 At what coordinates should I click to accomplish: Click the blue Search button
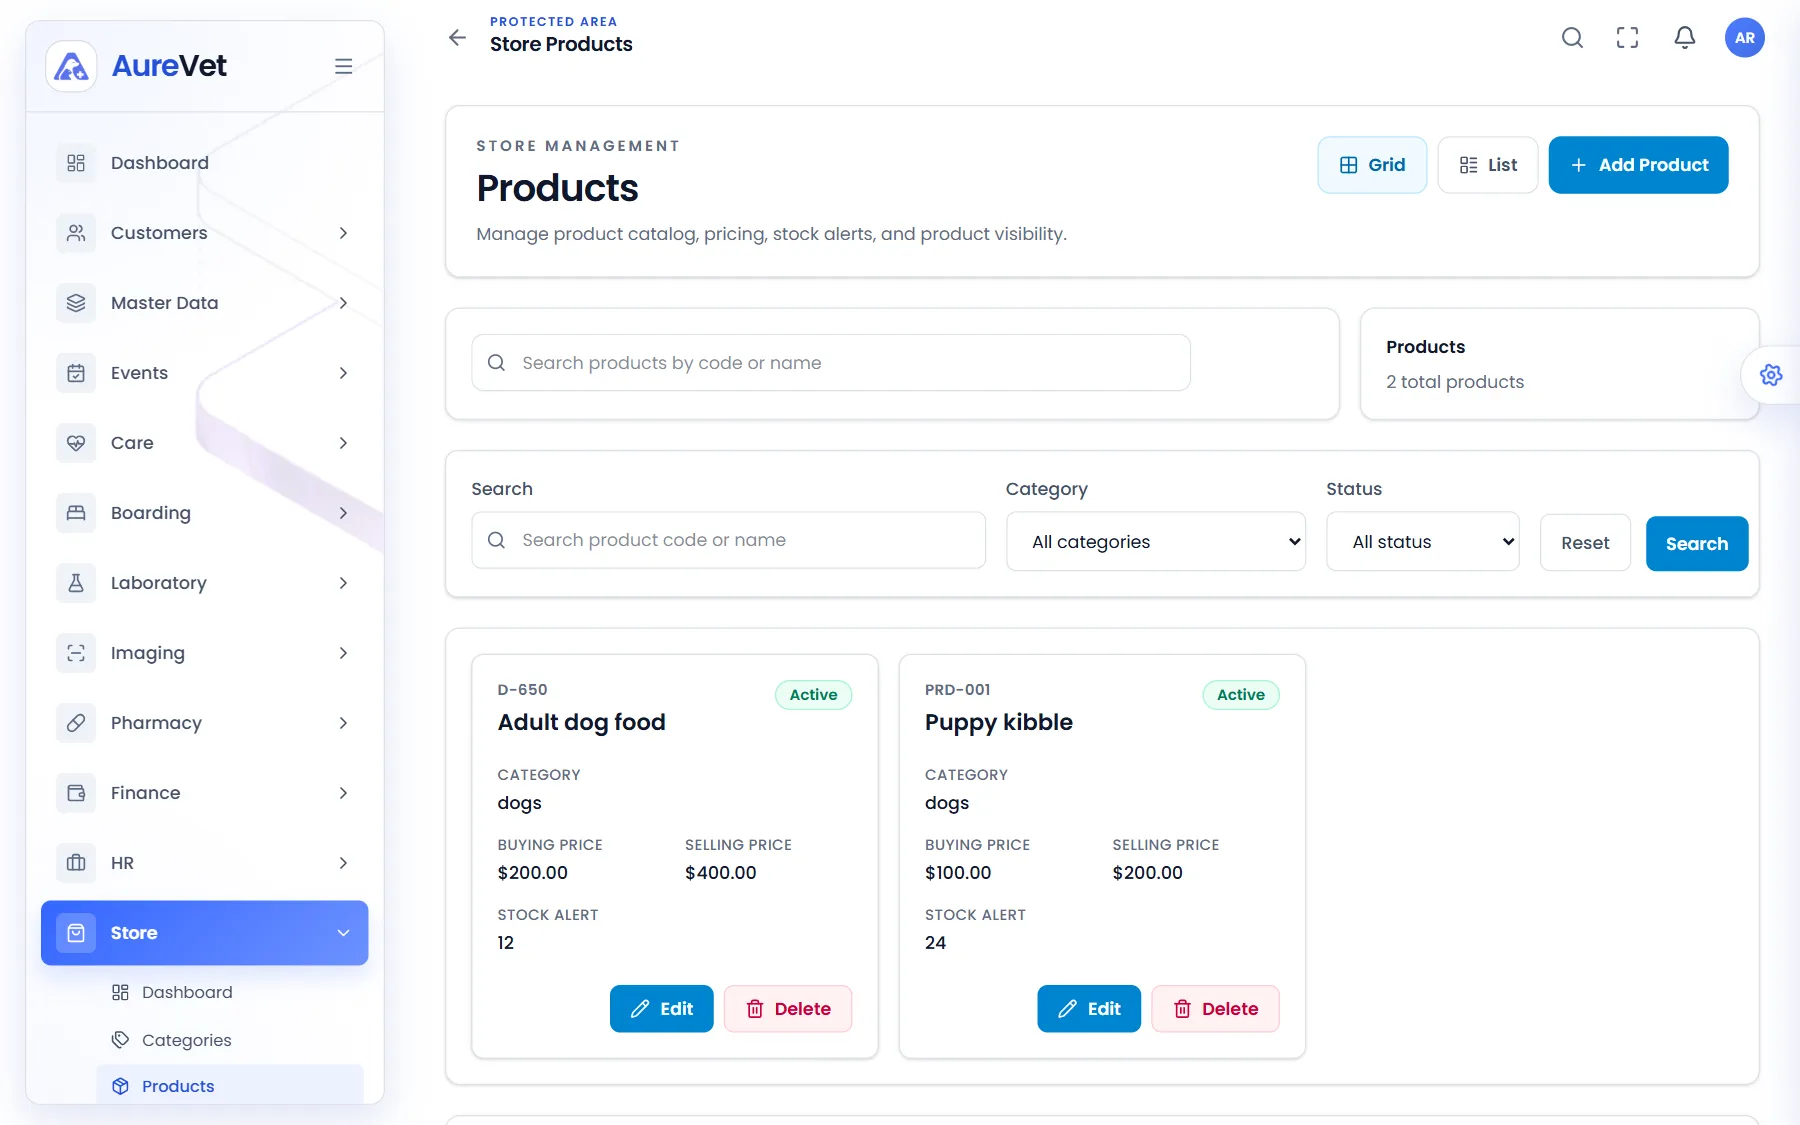pos(1697,544)
